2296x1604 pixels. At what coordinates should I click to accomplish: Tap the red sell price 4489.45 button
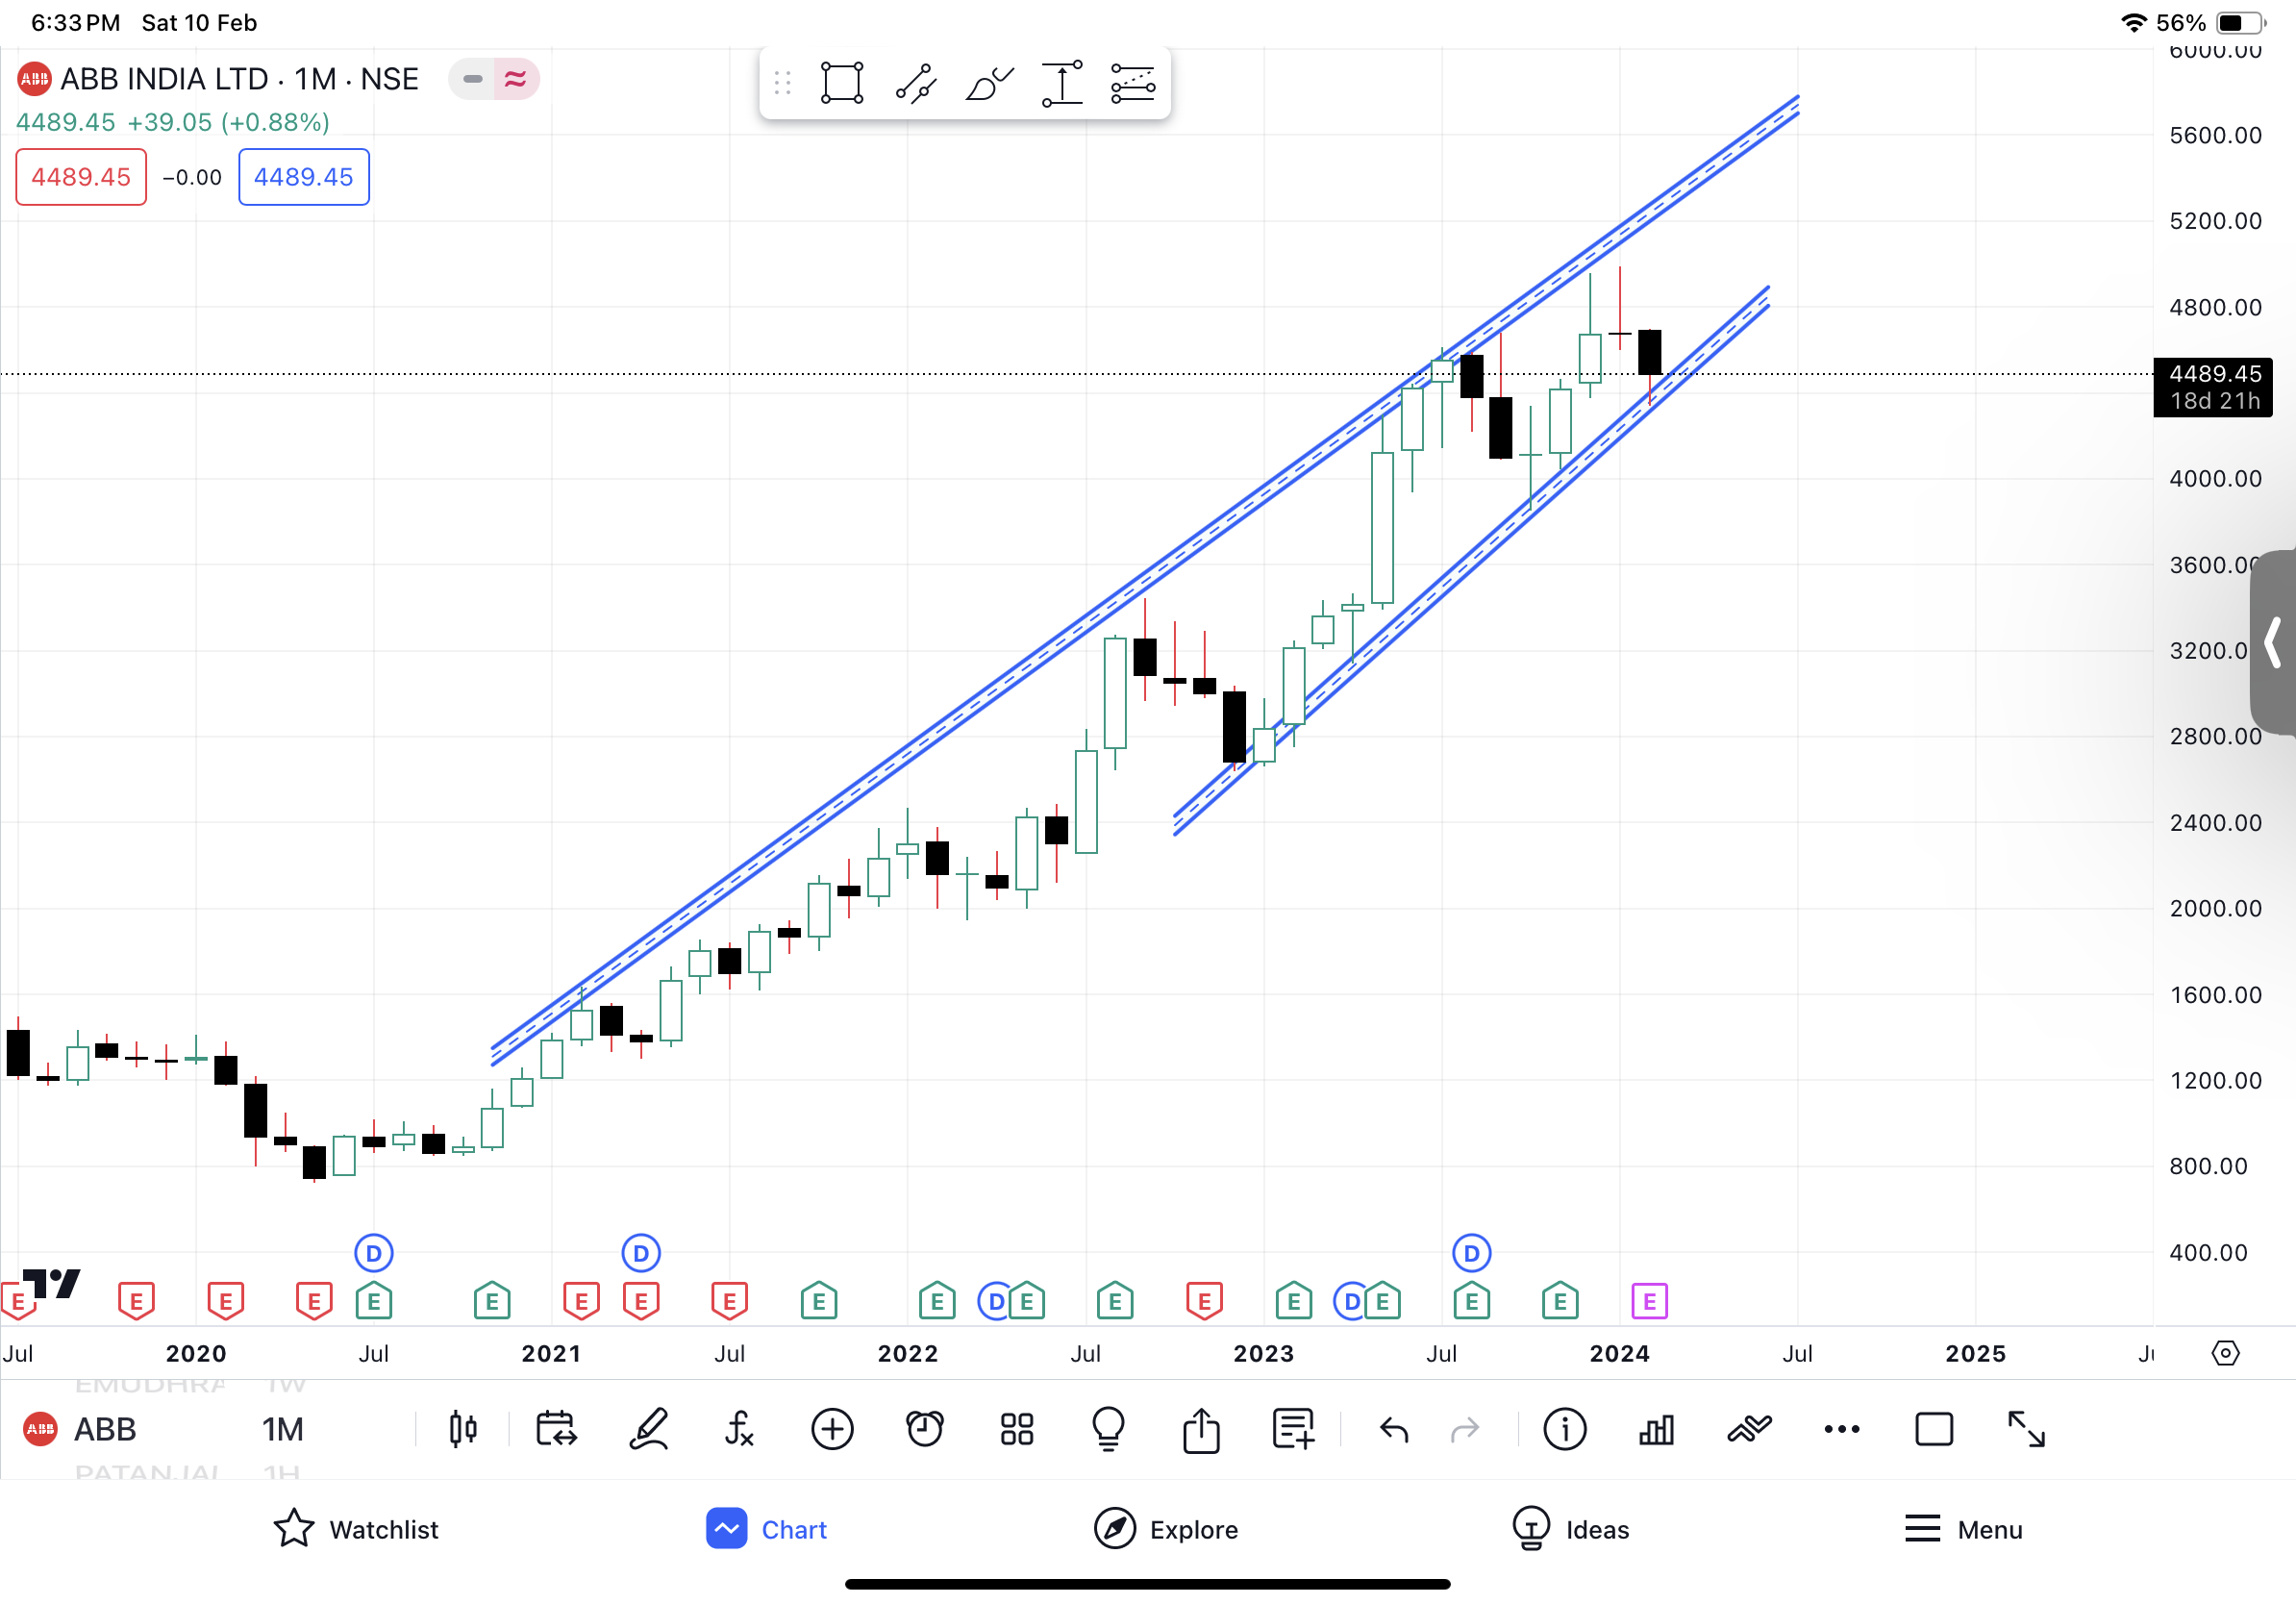pos(81,177)
